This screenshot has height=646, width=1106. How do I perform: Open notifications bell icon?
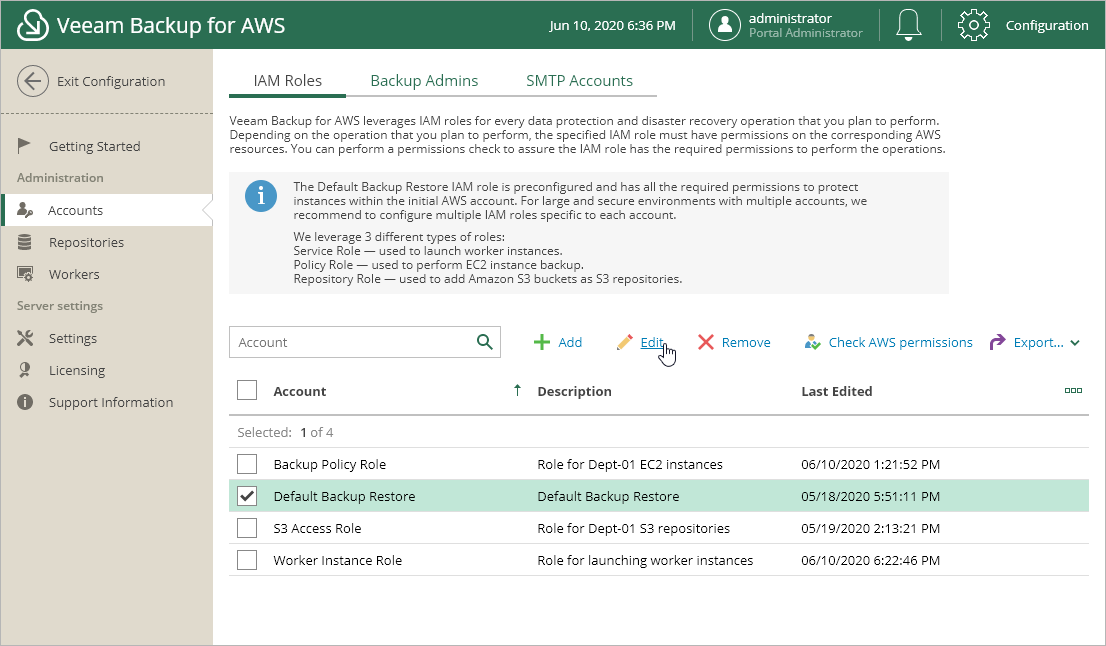point(908,25)
